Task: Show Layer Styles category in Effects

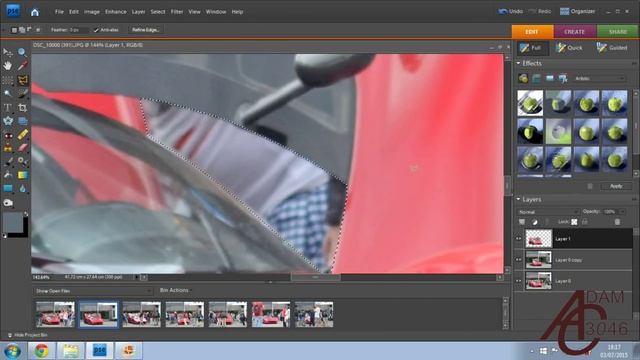Action: pyautogui.click(x=536, y=78)
